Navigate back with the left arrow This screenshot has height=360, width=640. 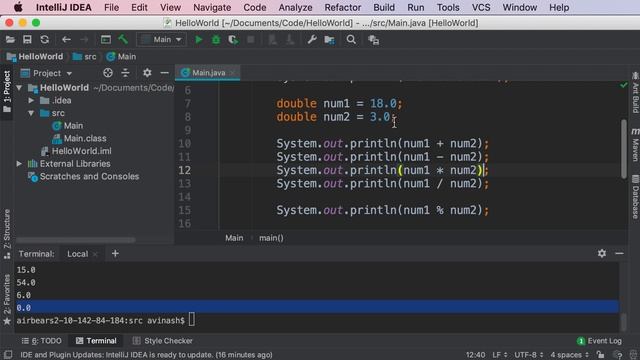click(66, 40)
